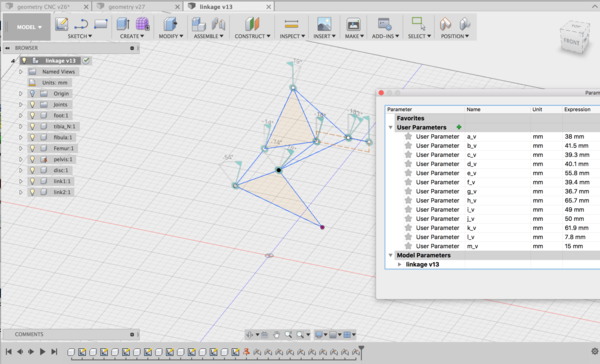The width and height of the screenshot is (600, 364).
Task: Open Comments panel options dot
Action: [x=132, y=334]
